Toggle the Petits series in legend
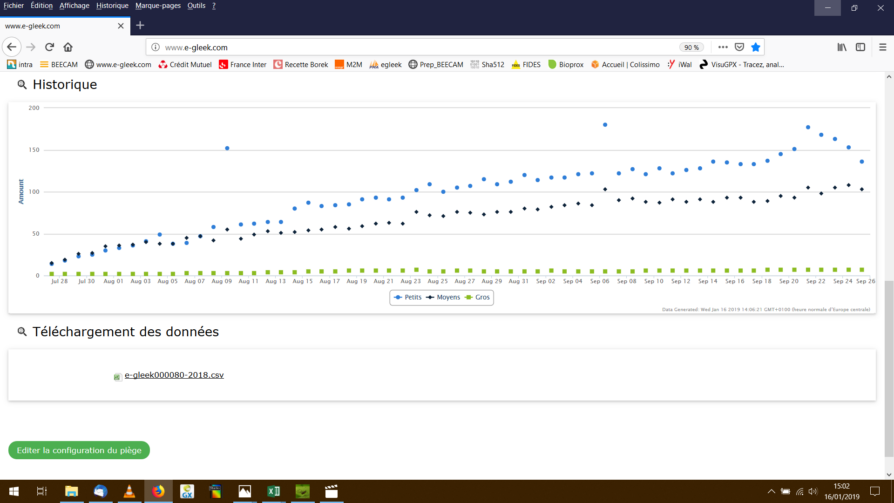This screenshot has width=894, height=503. pyautogui.click(x=408, y=297)
